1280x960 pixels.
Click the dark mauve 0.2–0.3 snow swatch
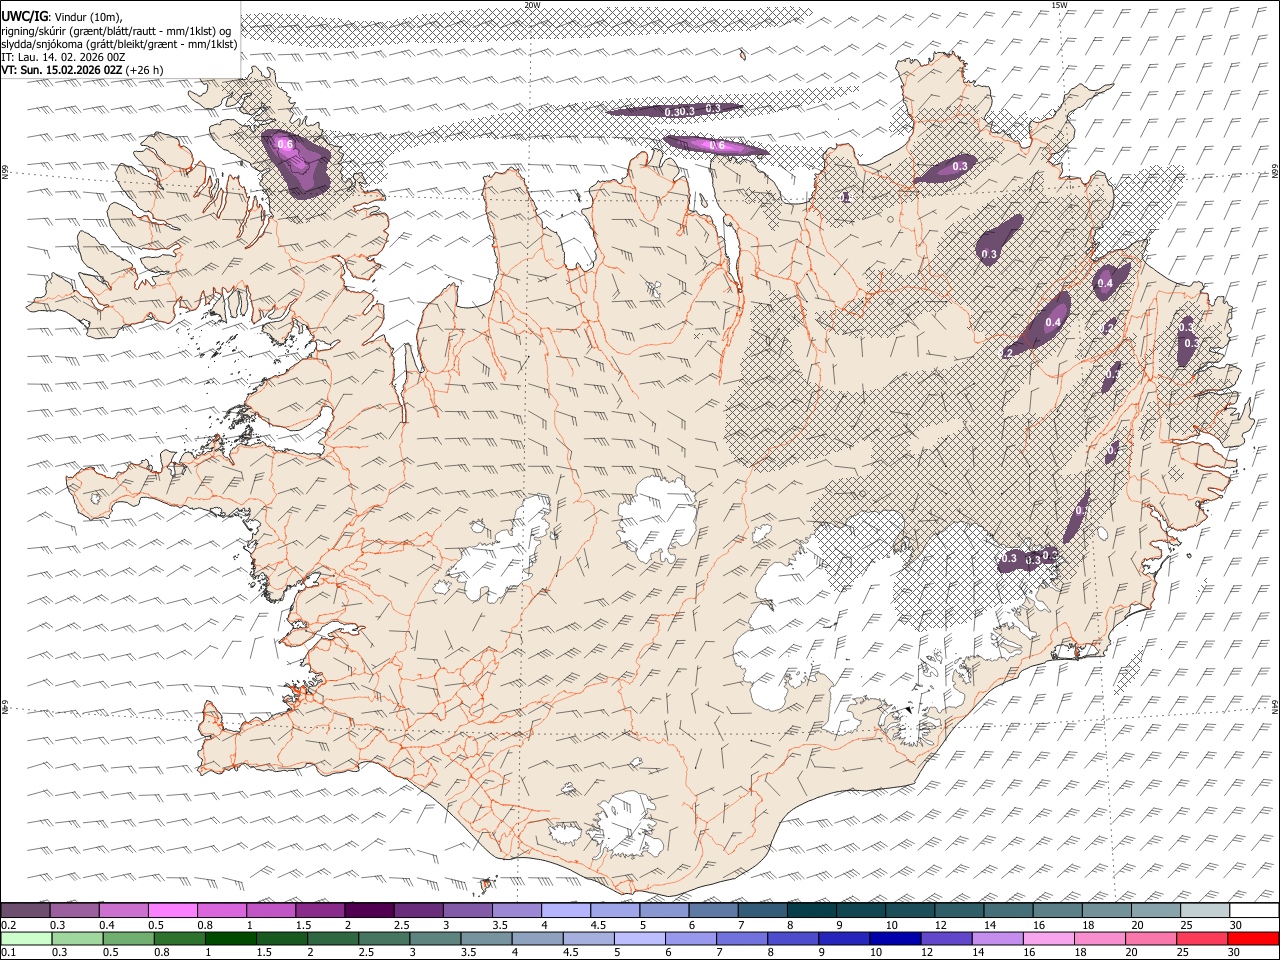point(25,911)
